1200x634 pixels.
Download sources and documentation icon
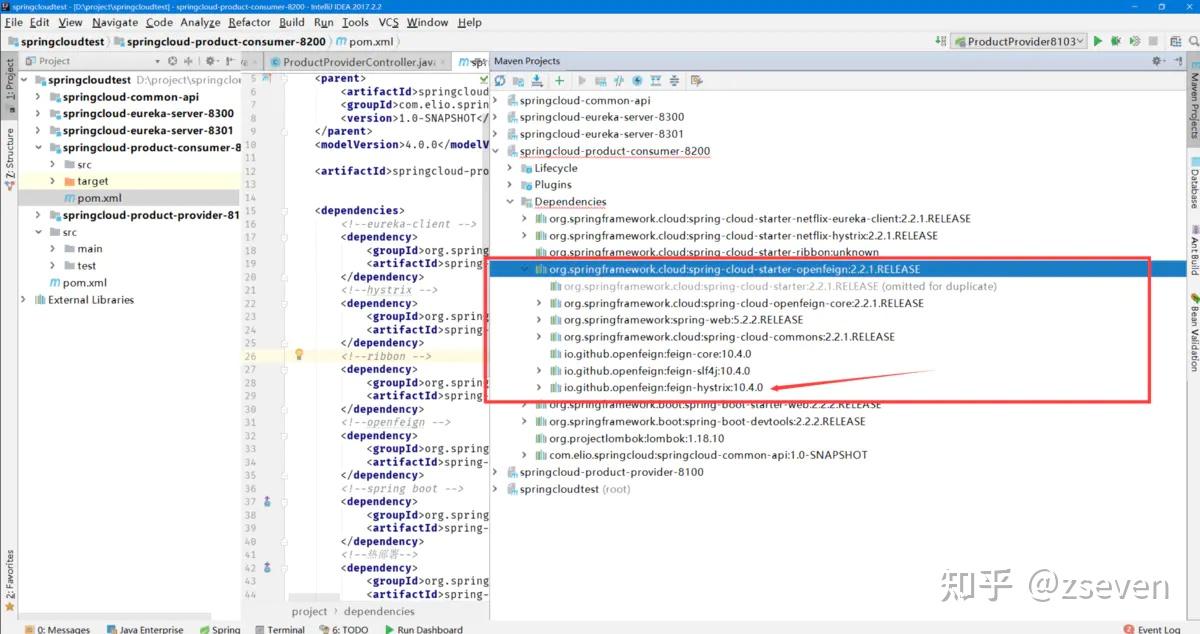click(536, 81)
